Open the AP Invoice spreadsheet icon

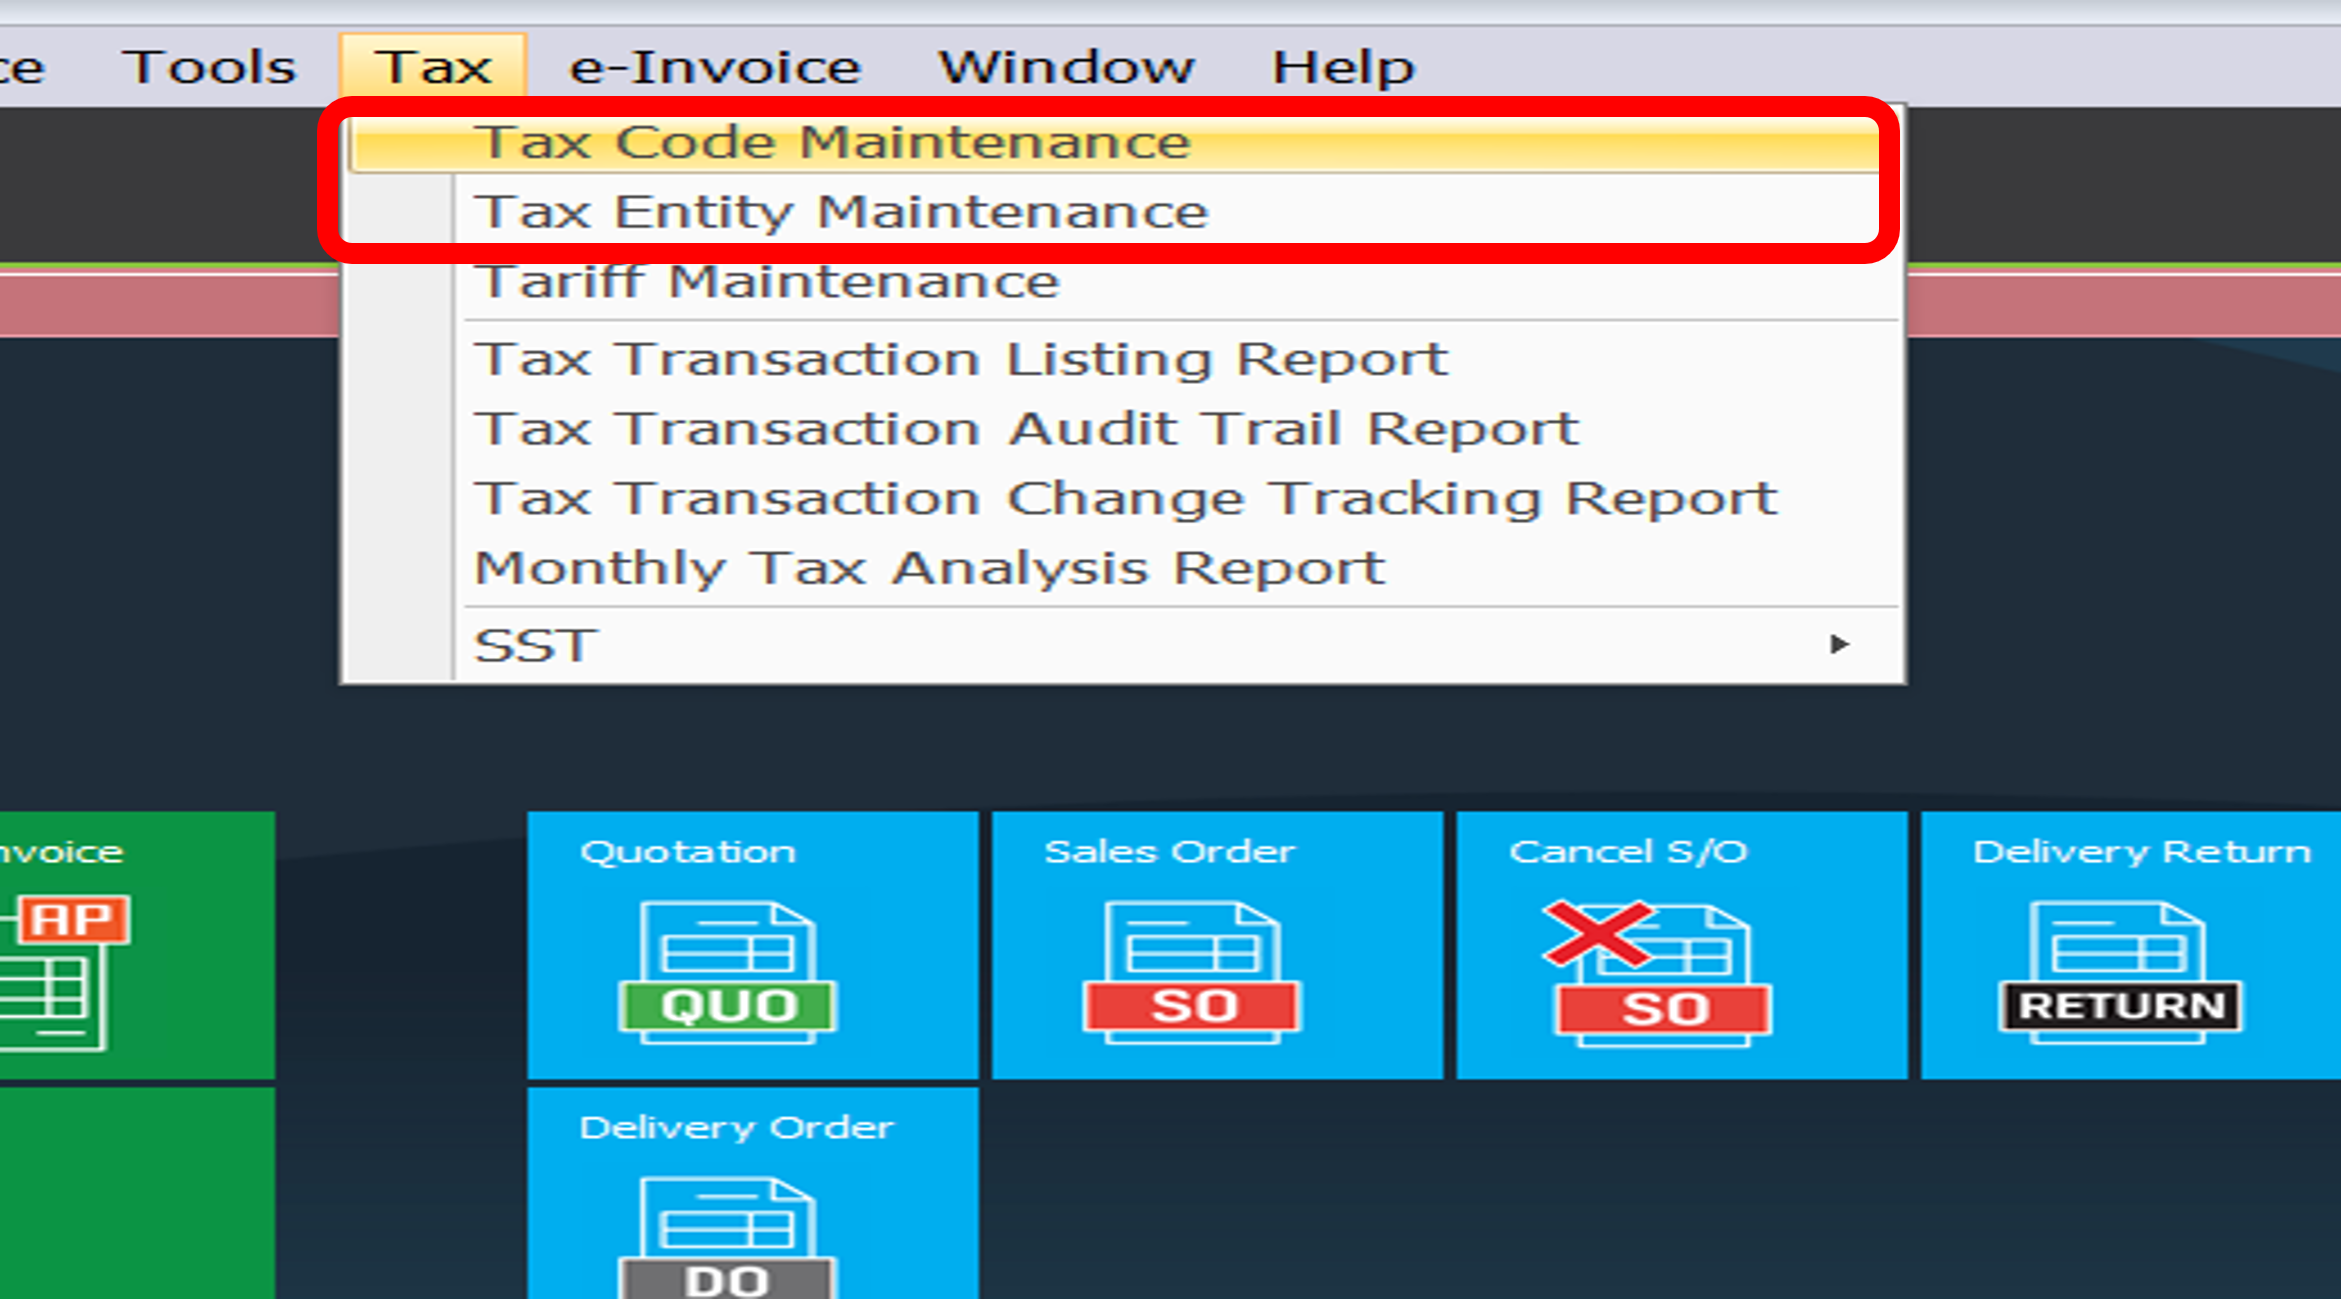[x=60, y=972]
